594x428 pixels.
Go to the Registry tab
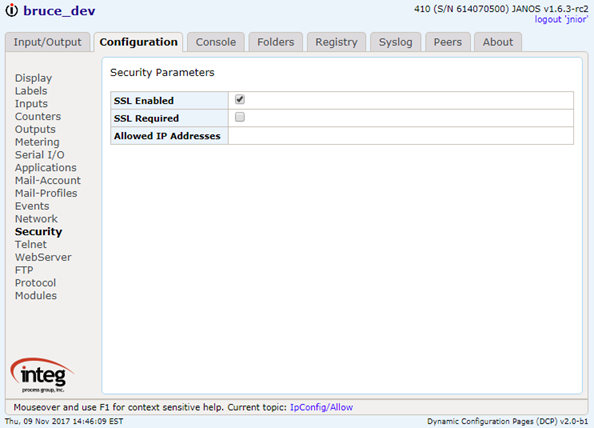click(336, 42)
